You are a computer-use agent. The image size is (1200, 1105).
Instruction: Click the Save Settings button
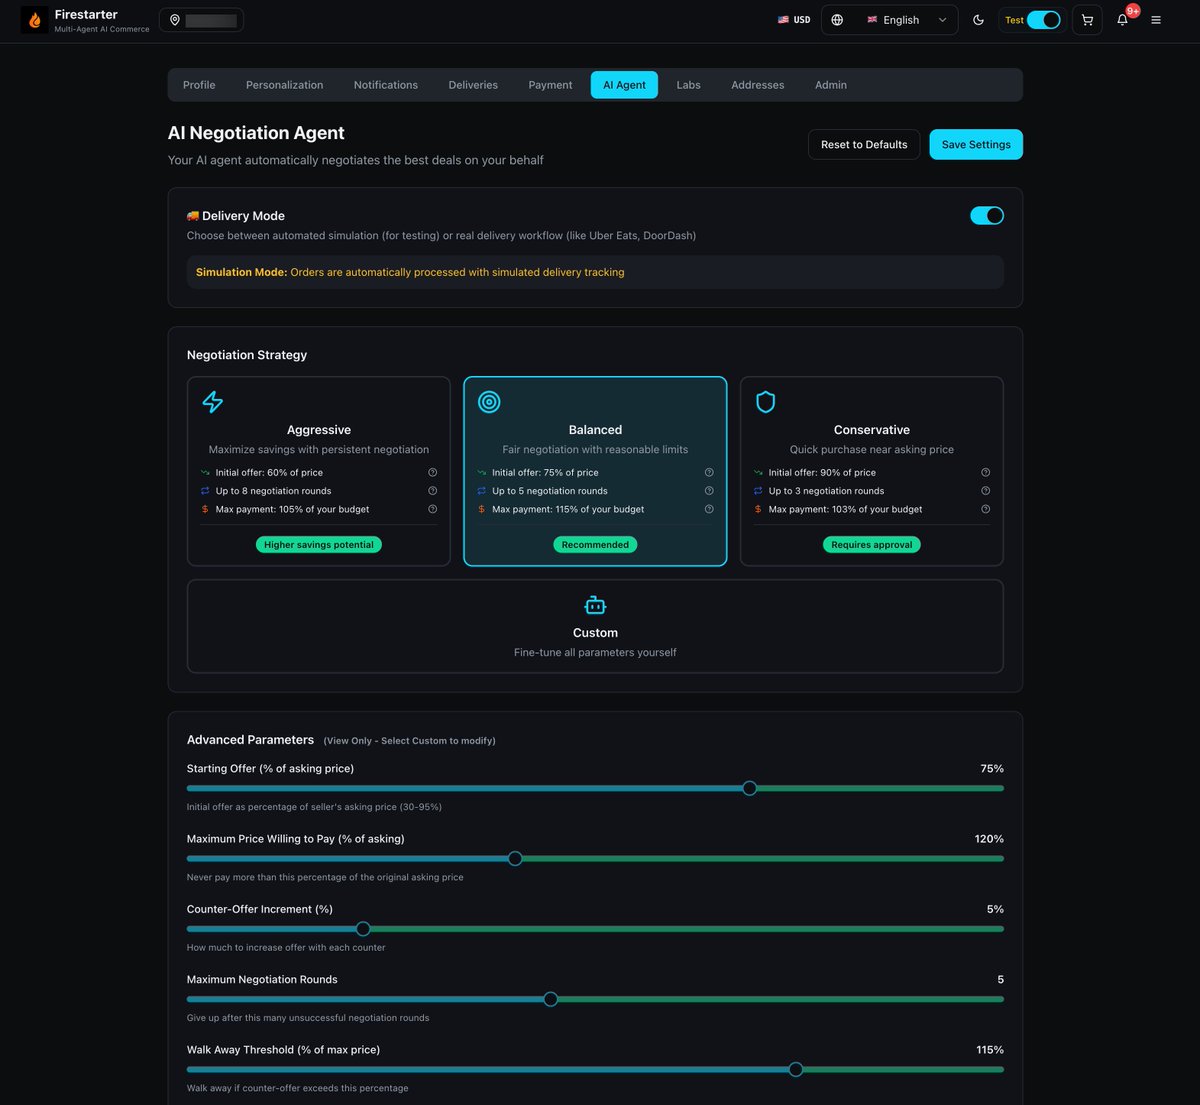click(x=976, y=144)
